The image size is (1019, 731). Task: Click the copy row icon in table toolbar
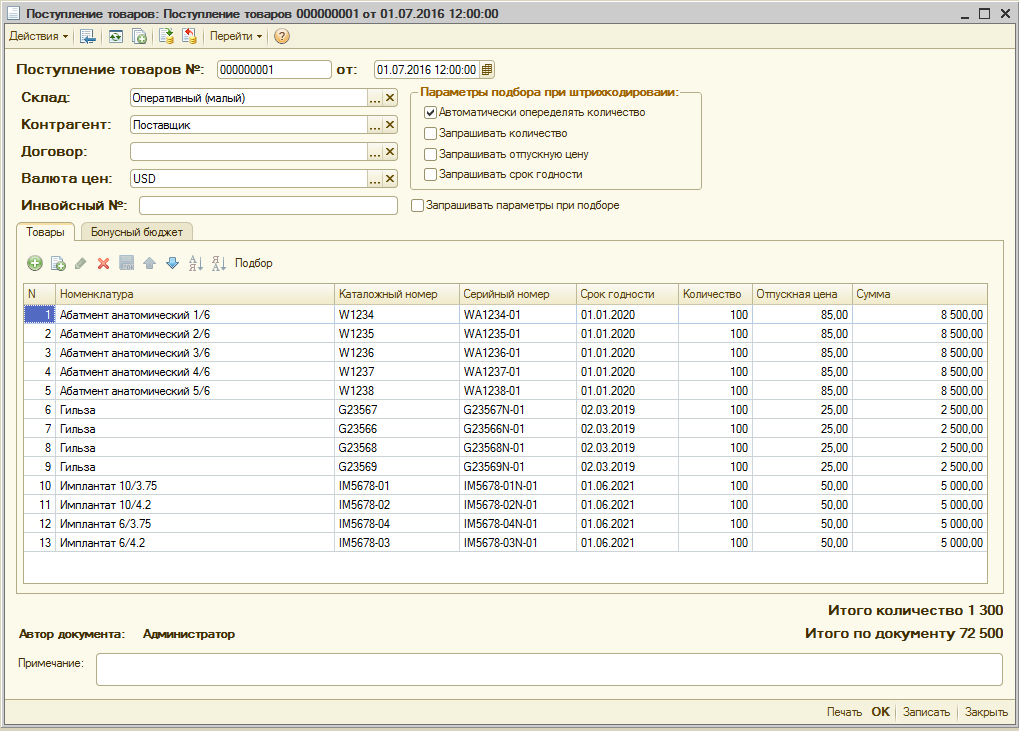(x=58, y=263)
